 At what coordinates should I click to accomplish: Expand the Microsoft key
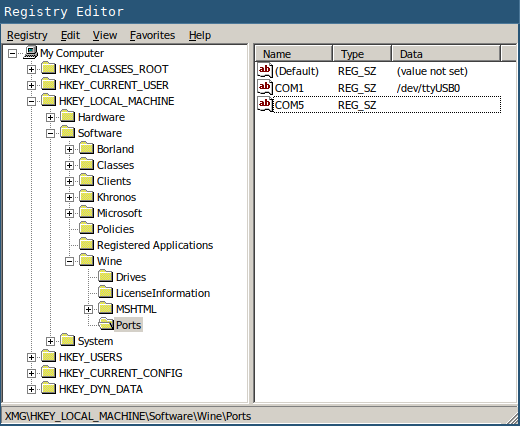69,213
